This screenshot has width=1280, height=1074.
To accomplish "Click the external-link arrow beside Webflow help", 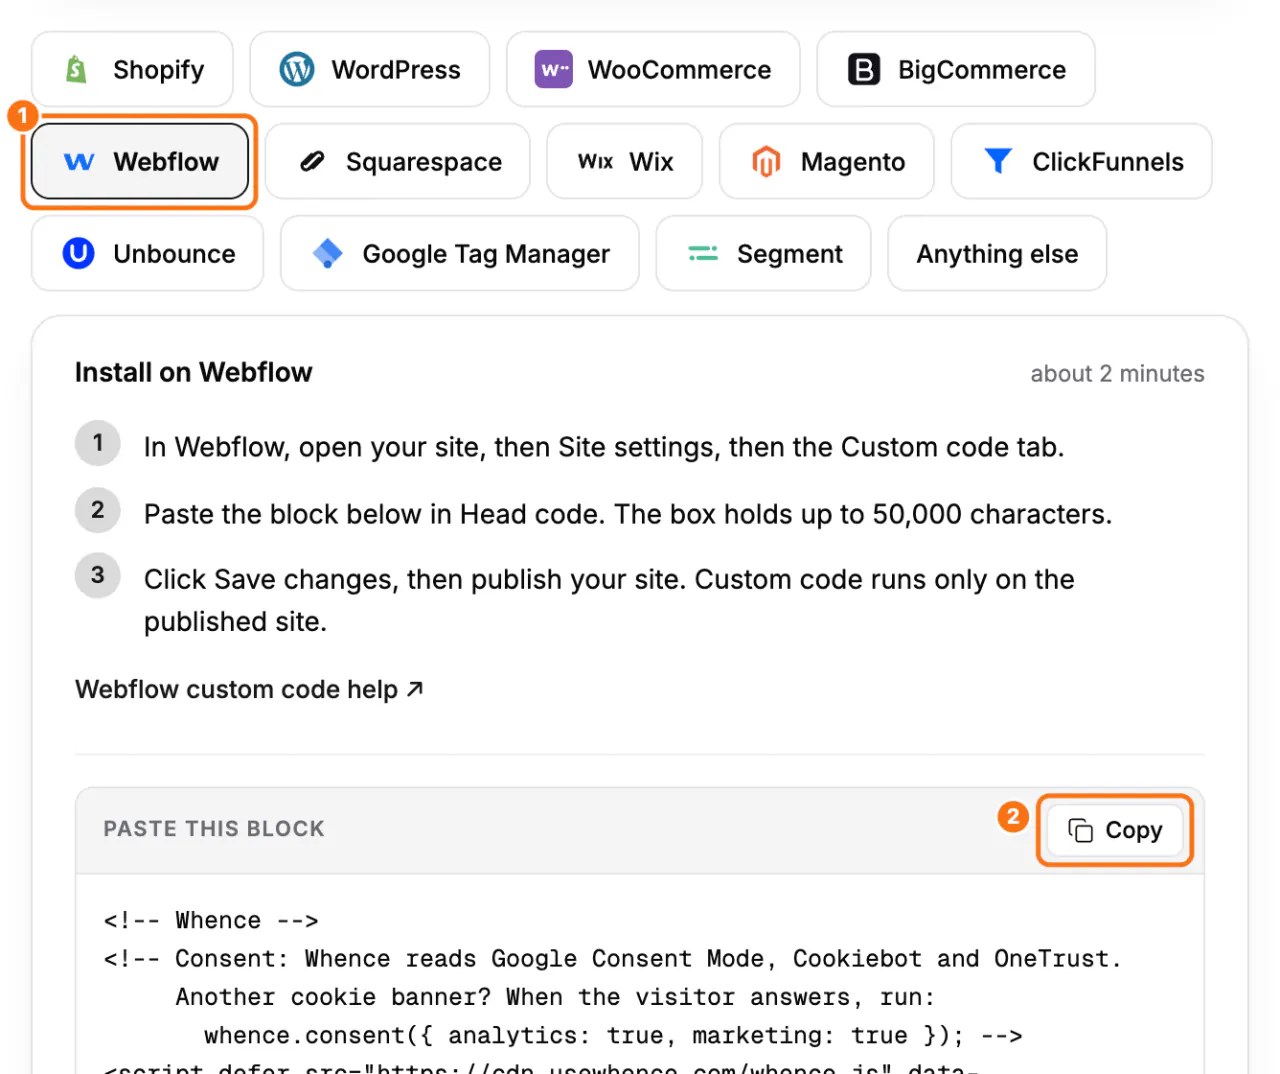I will [x=415, y=688].
